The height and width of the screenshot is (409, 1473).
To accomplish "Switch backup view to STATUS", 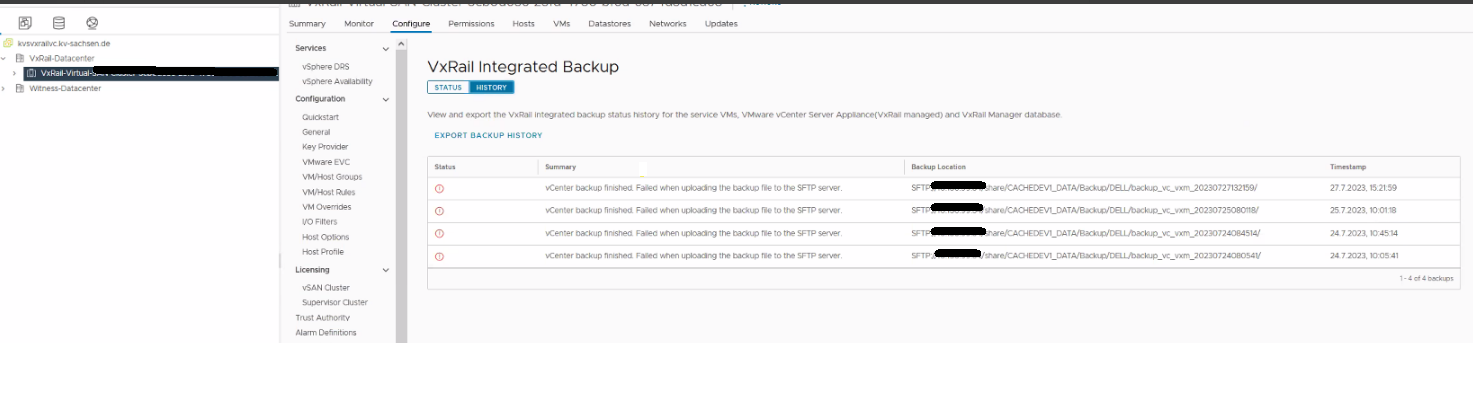I will point(448,88).
